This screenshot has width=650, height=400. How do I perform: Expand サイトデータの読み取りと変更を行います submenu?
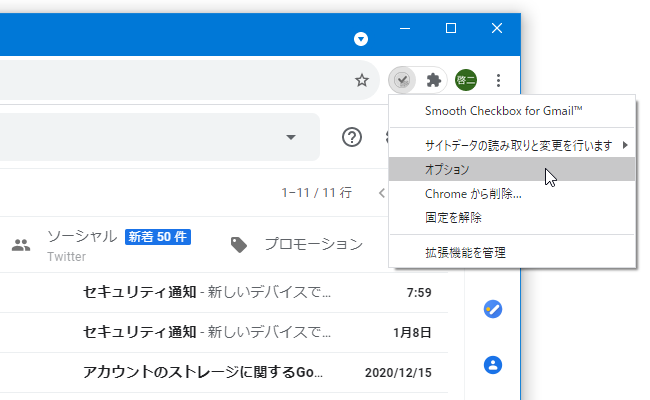[x=512, y=145]
